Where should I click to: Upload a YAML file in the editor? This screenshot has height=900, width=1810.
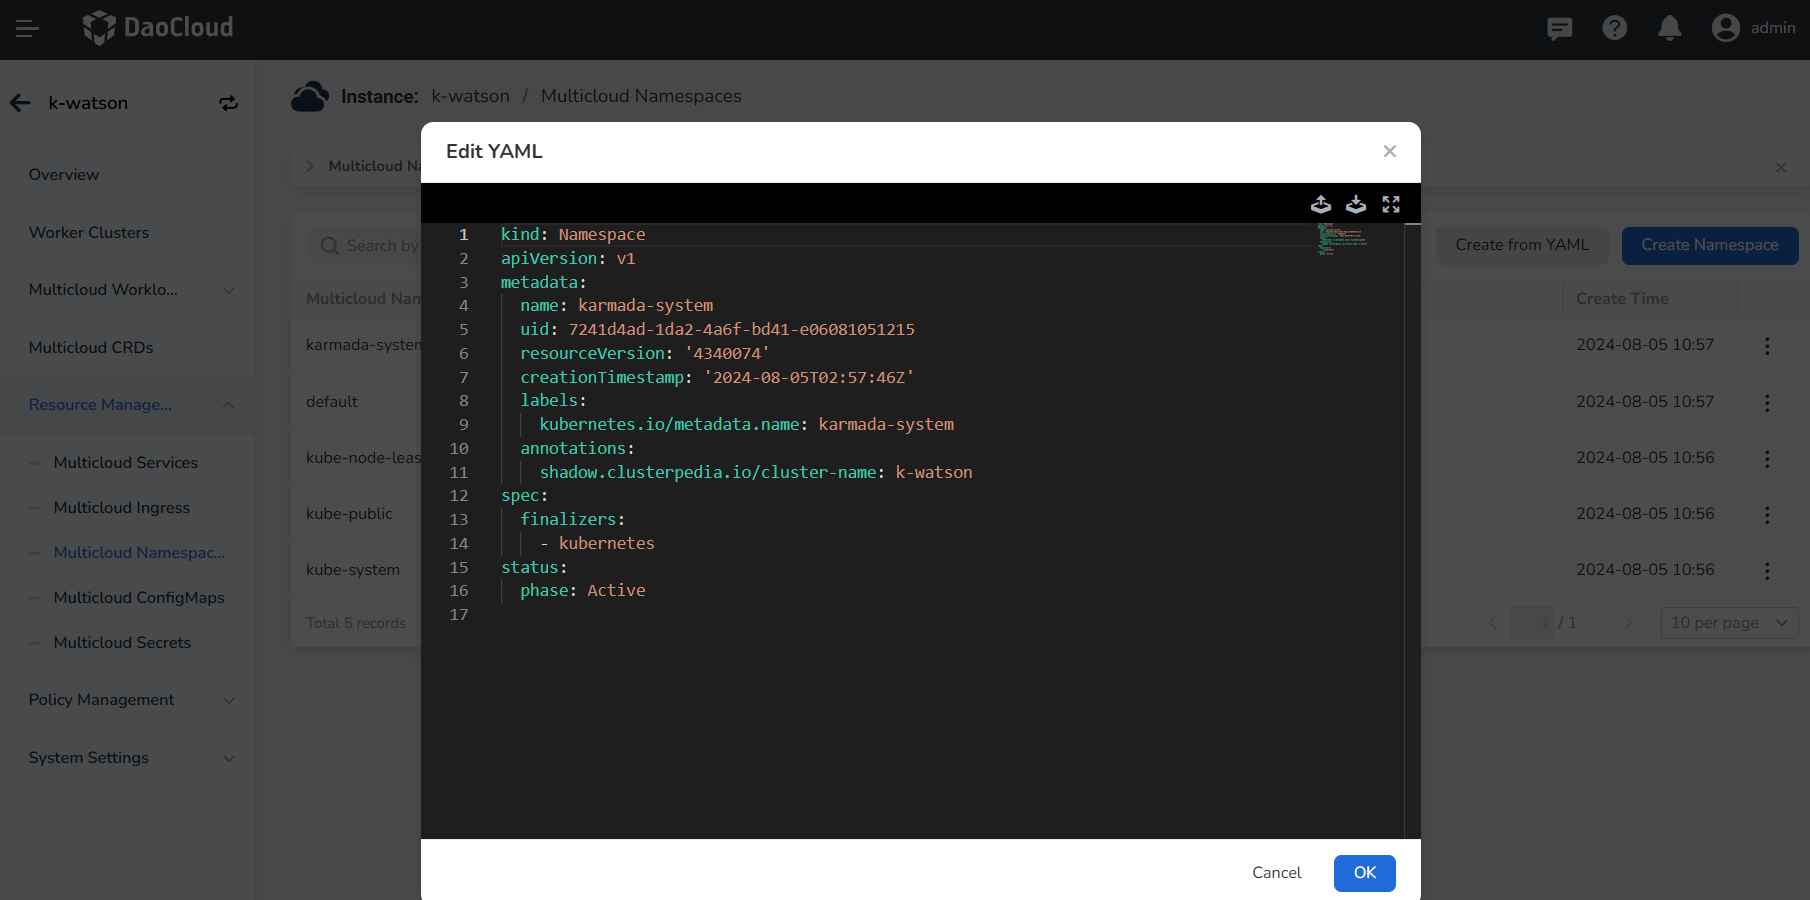1320,204
